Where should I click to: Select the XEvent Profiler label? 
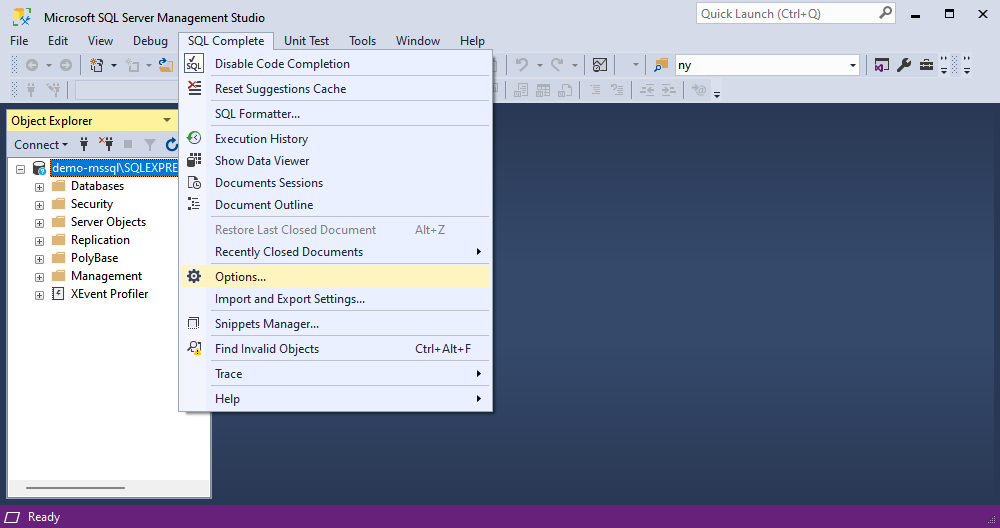tap(109, 293)
